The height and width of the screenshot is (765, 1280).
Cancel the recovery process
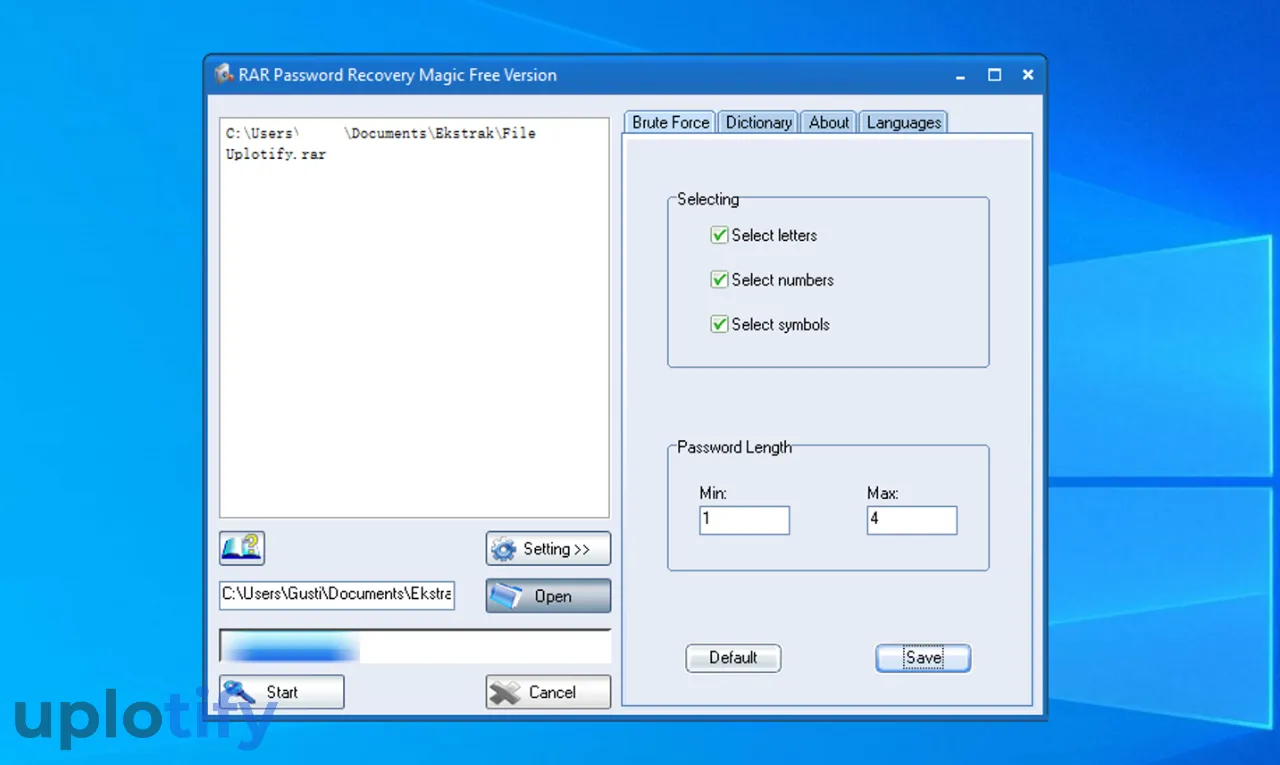(548, 692)
